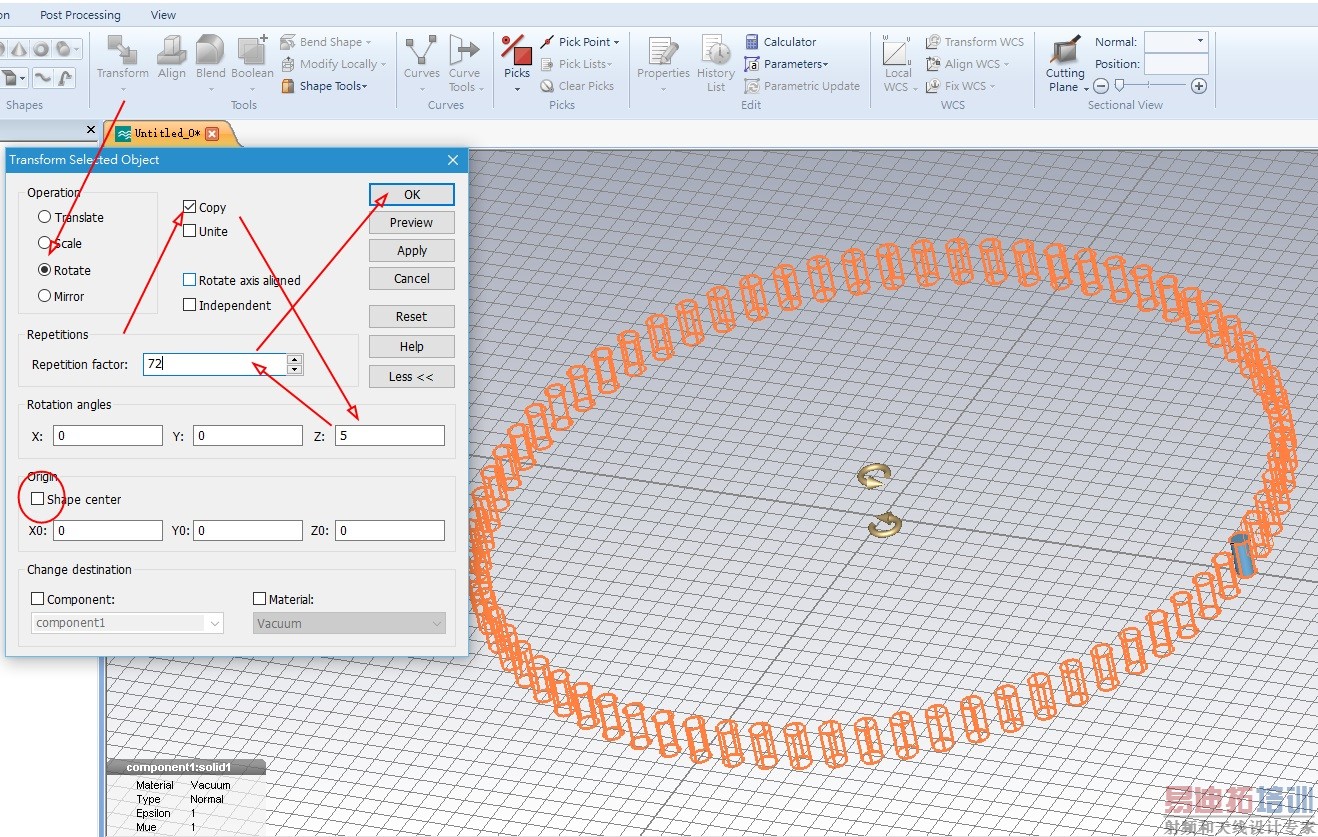
Task: Select the Cone shape tool
Action: pos(19,48)
